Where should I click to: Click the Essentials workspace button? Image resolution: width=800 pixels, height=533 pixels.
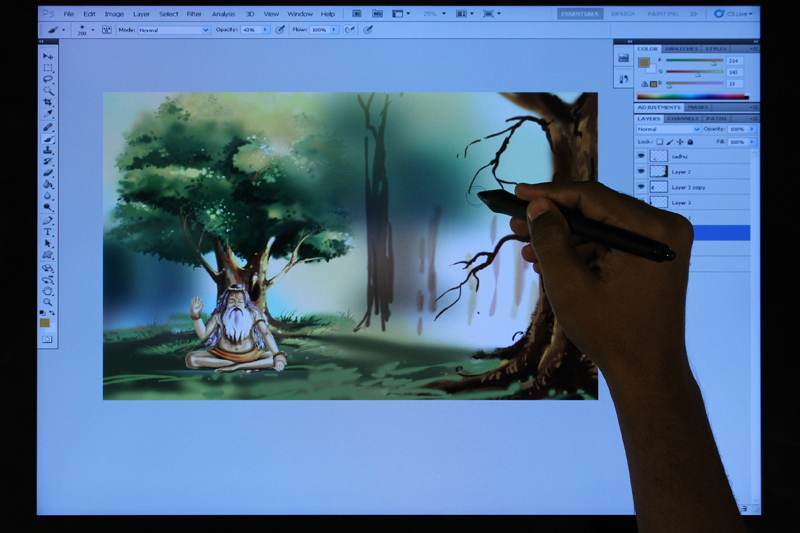tap(580, 14)
